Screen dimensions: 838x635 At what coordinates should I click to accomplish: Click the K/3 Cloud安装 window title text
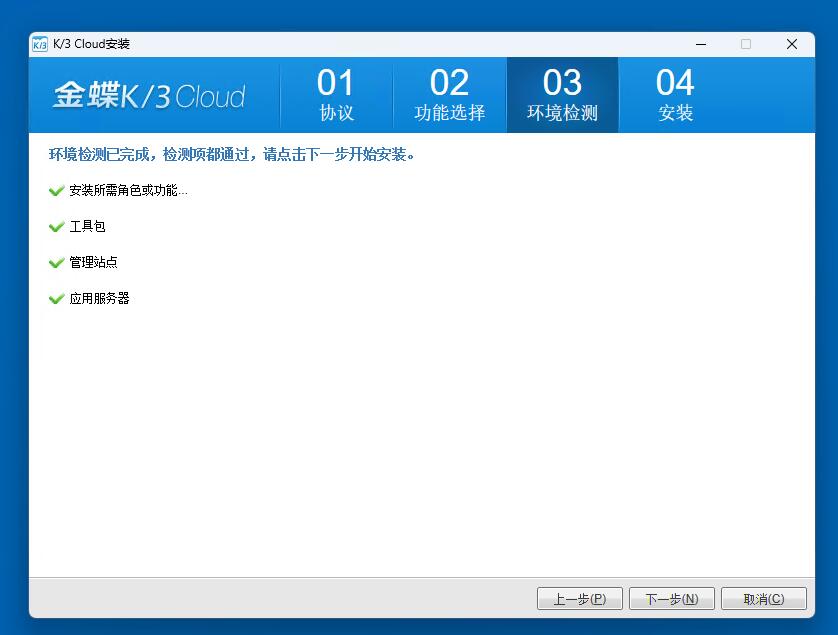click(x=91, y=44)
